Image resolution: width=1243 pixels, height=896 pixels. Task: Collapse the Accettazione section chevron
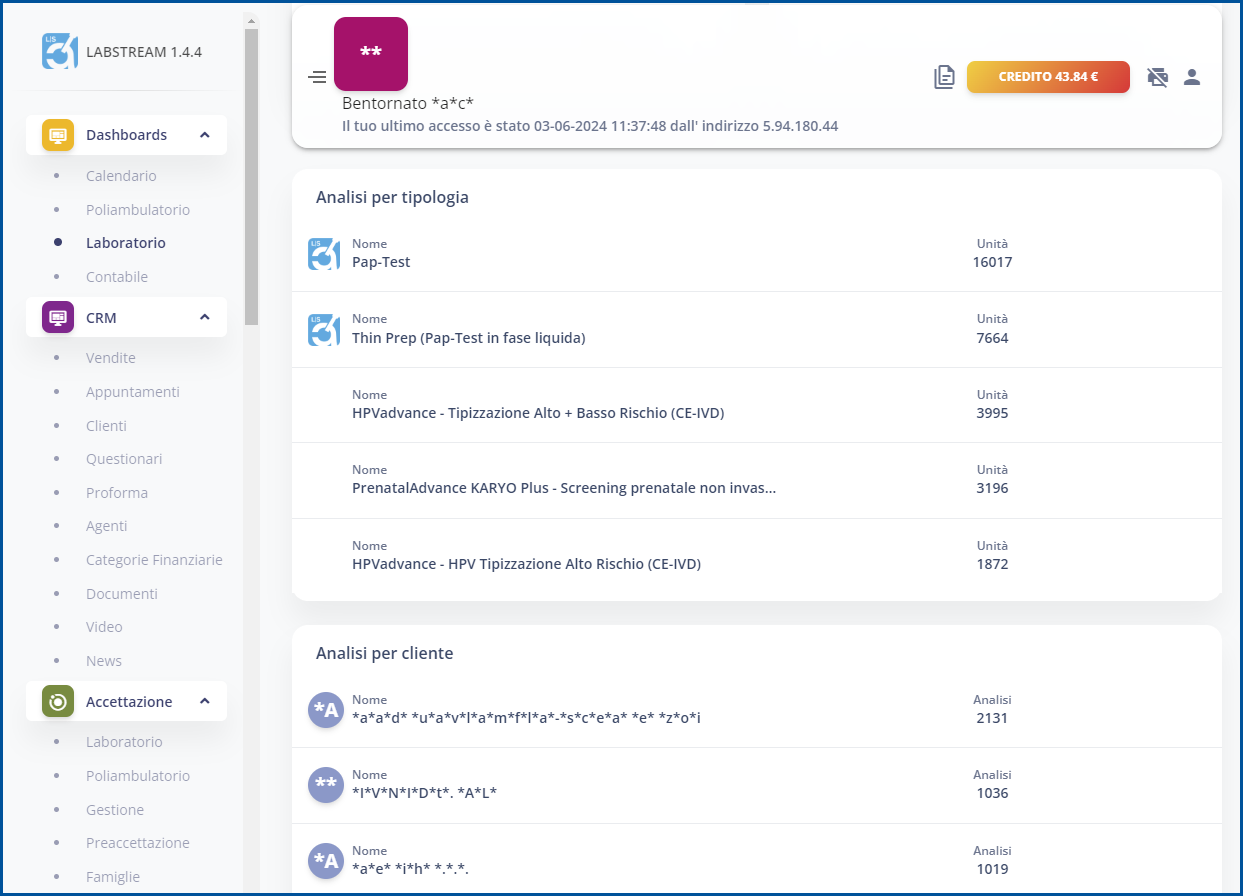(205, 702)
